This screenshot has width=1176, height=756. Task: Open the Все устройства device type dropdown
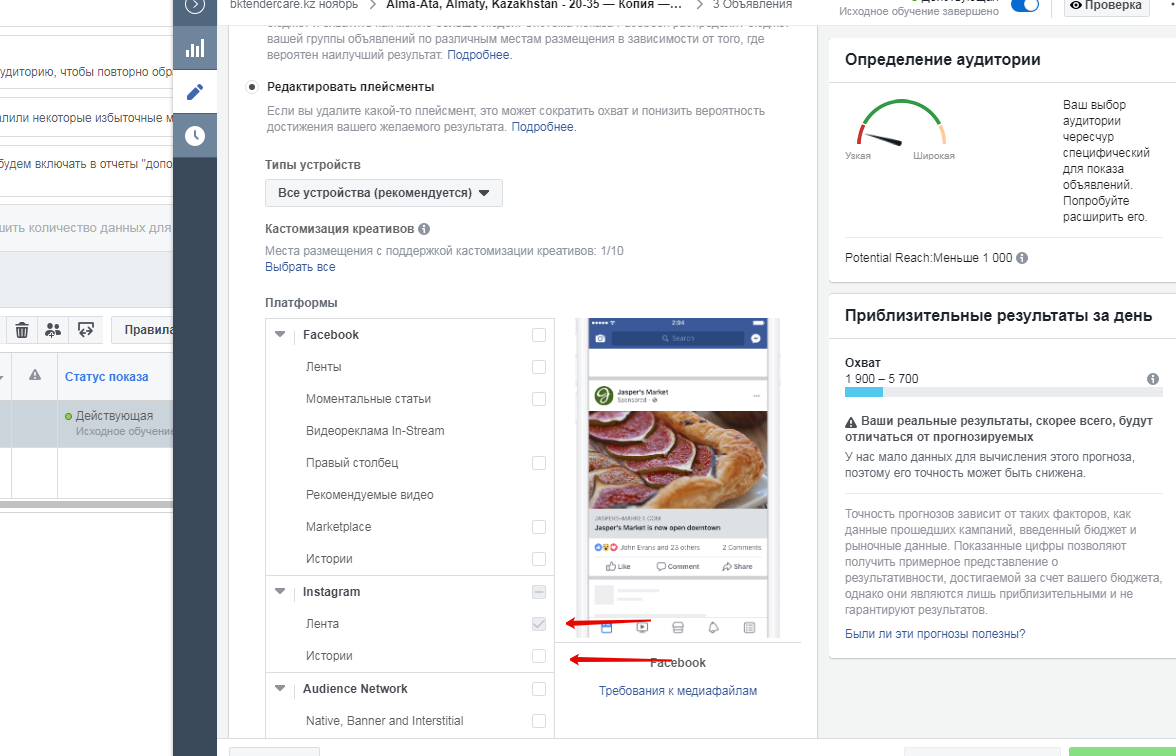point(384,193)
